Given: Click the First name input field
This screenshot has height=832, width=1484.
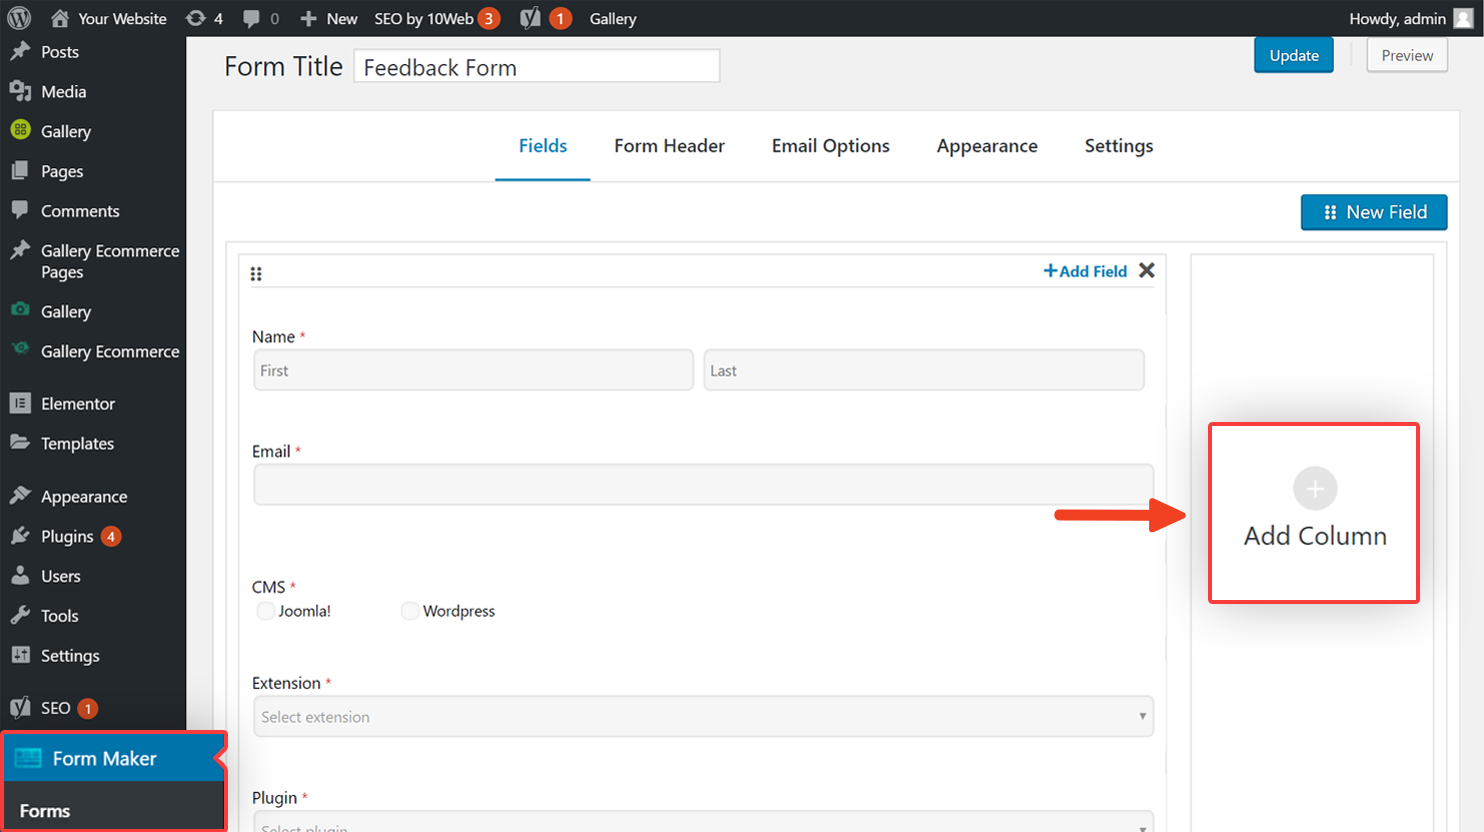Looking at the screenshot, I should (x=473, y=370).
